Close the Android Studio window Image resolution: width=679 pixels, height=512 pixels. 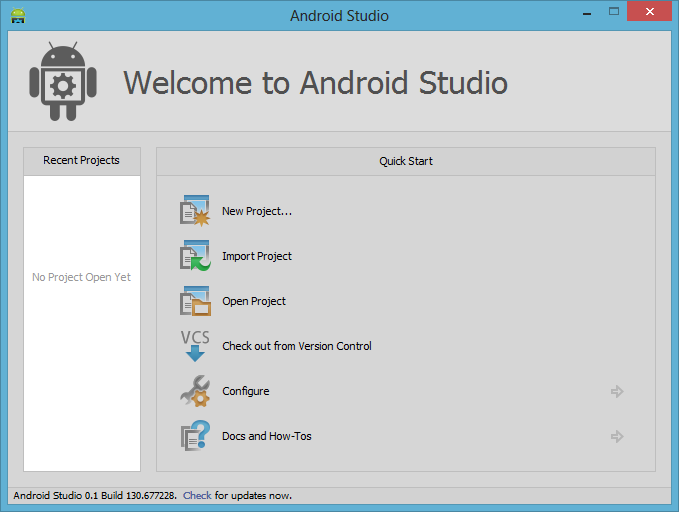[649, 12]
